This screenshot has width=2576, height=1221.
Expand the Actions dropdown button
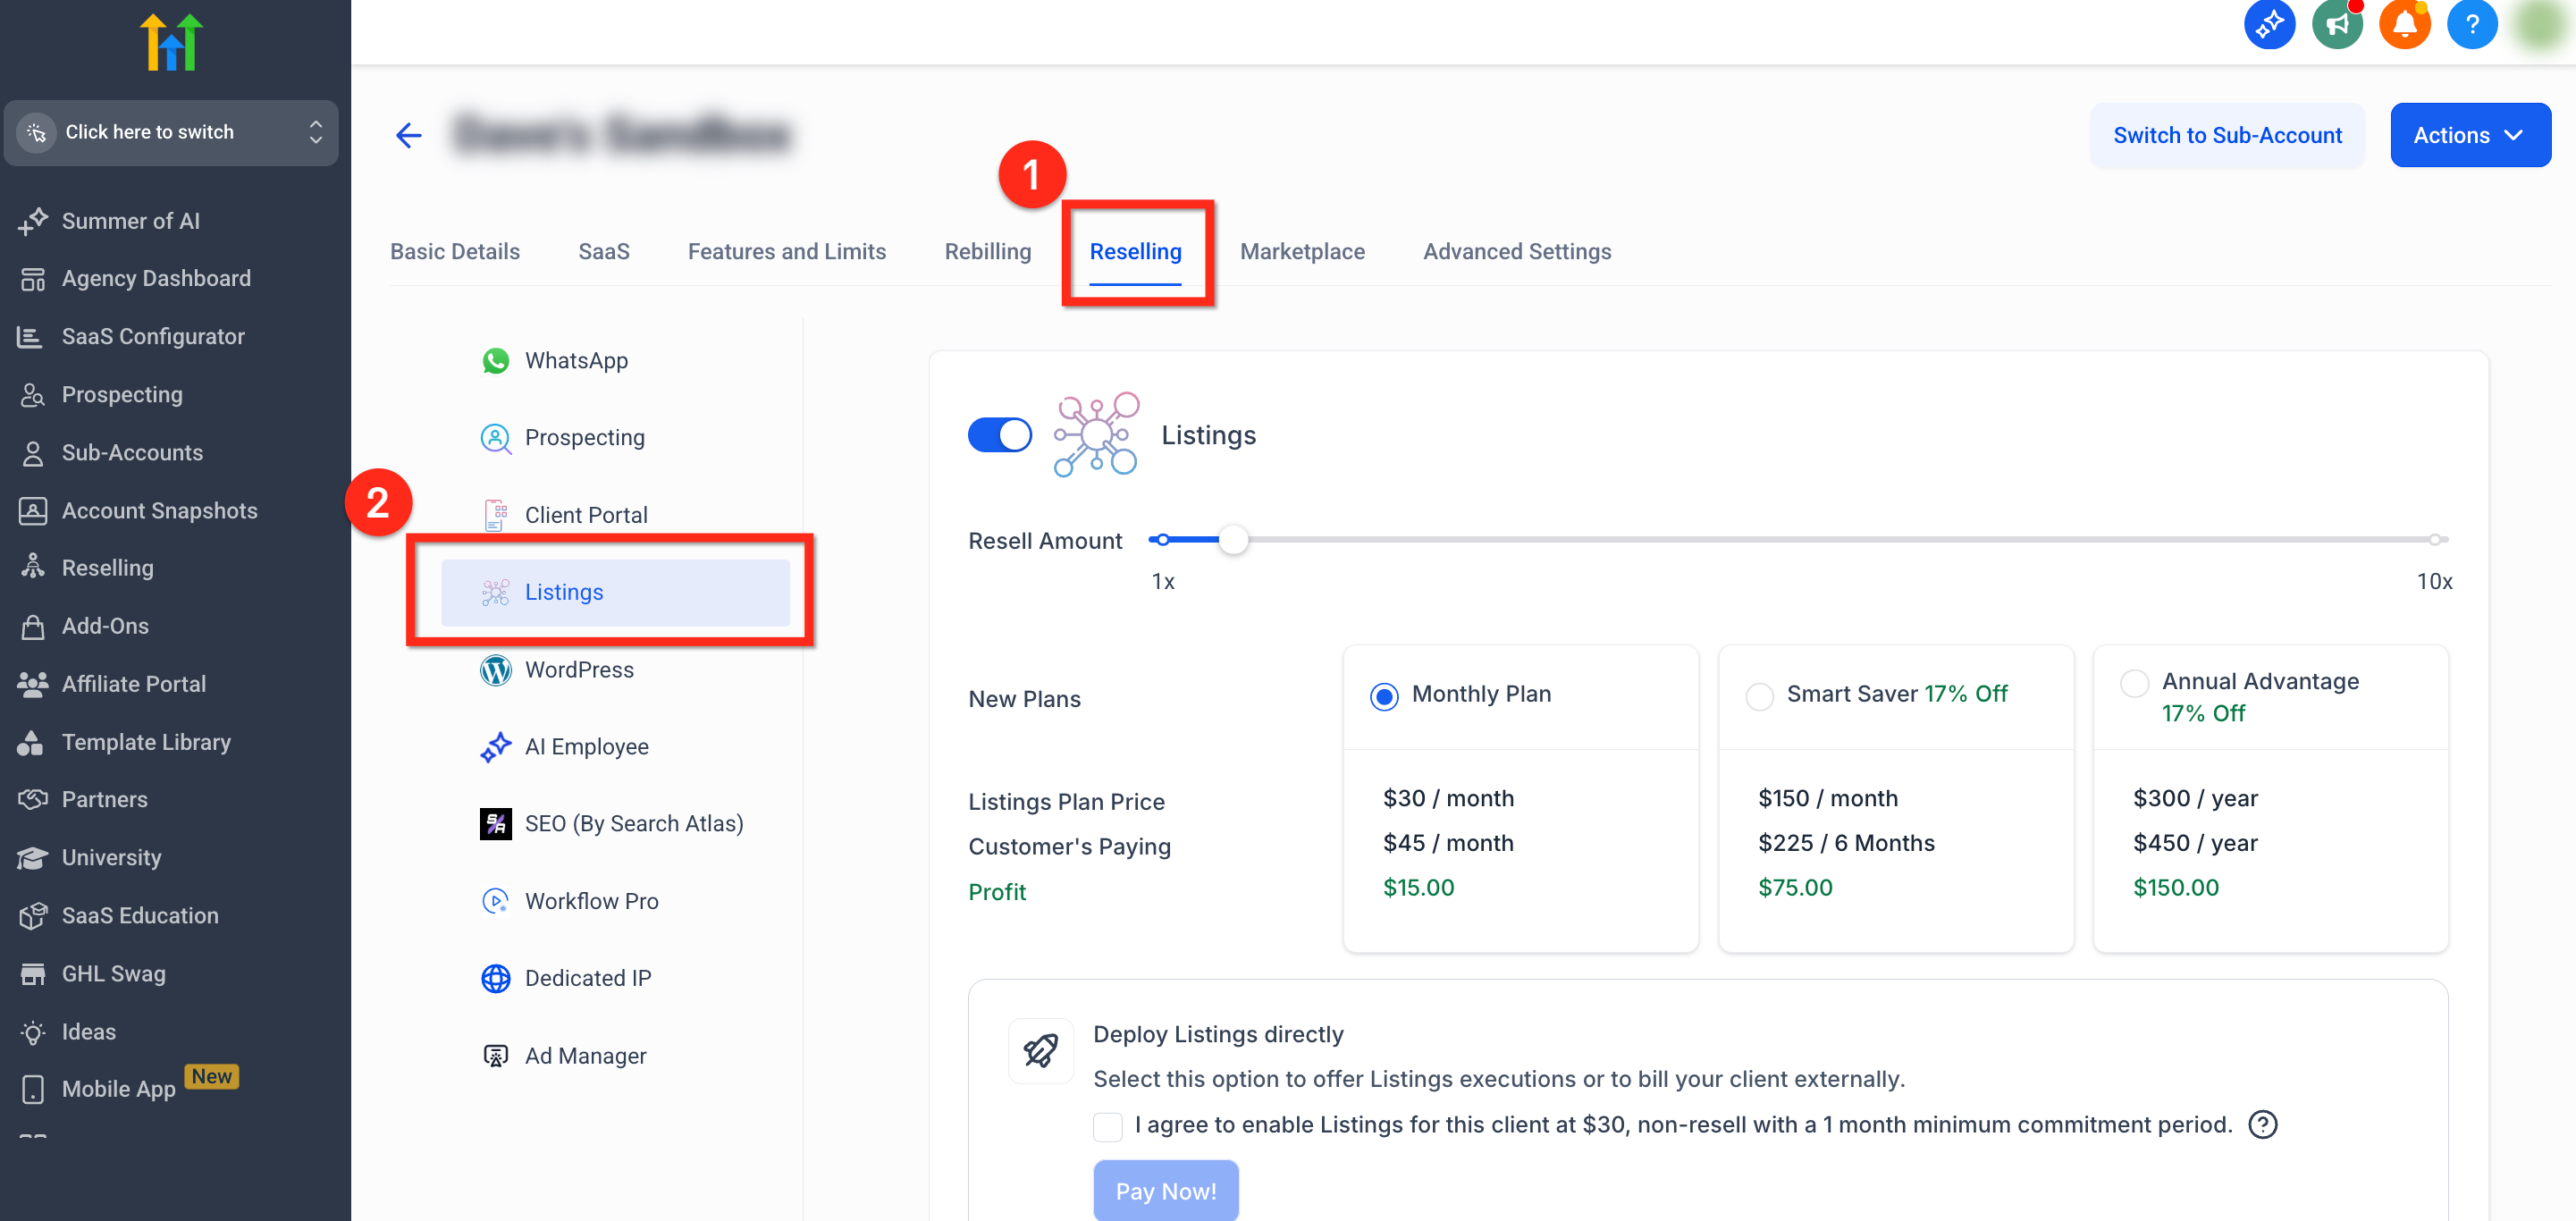[2469, 135]
